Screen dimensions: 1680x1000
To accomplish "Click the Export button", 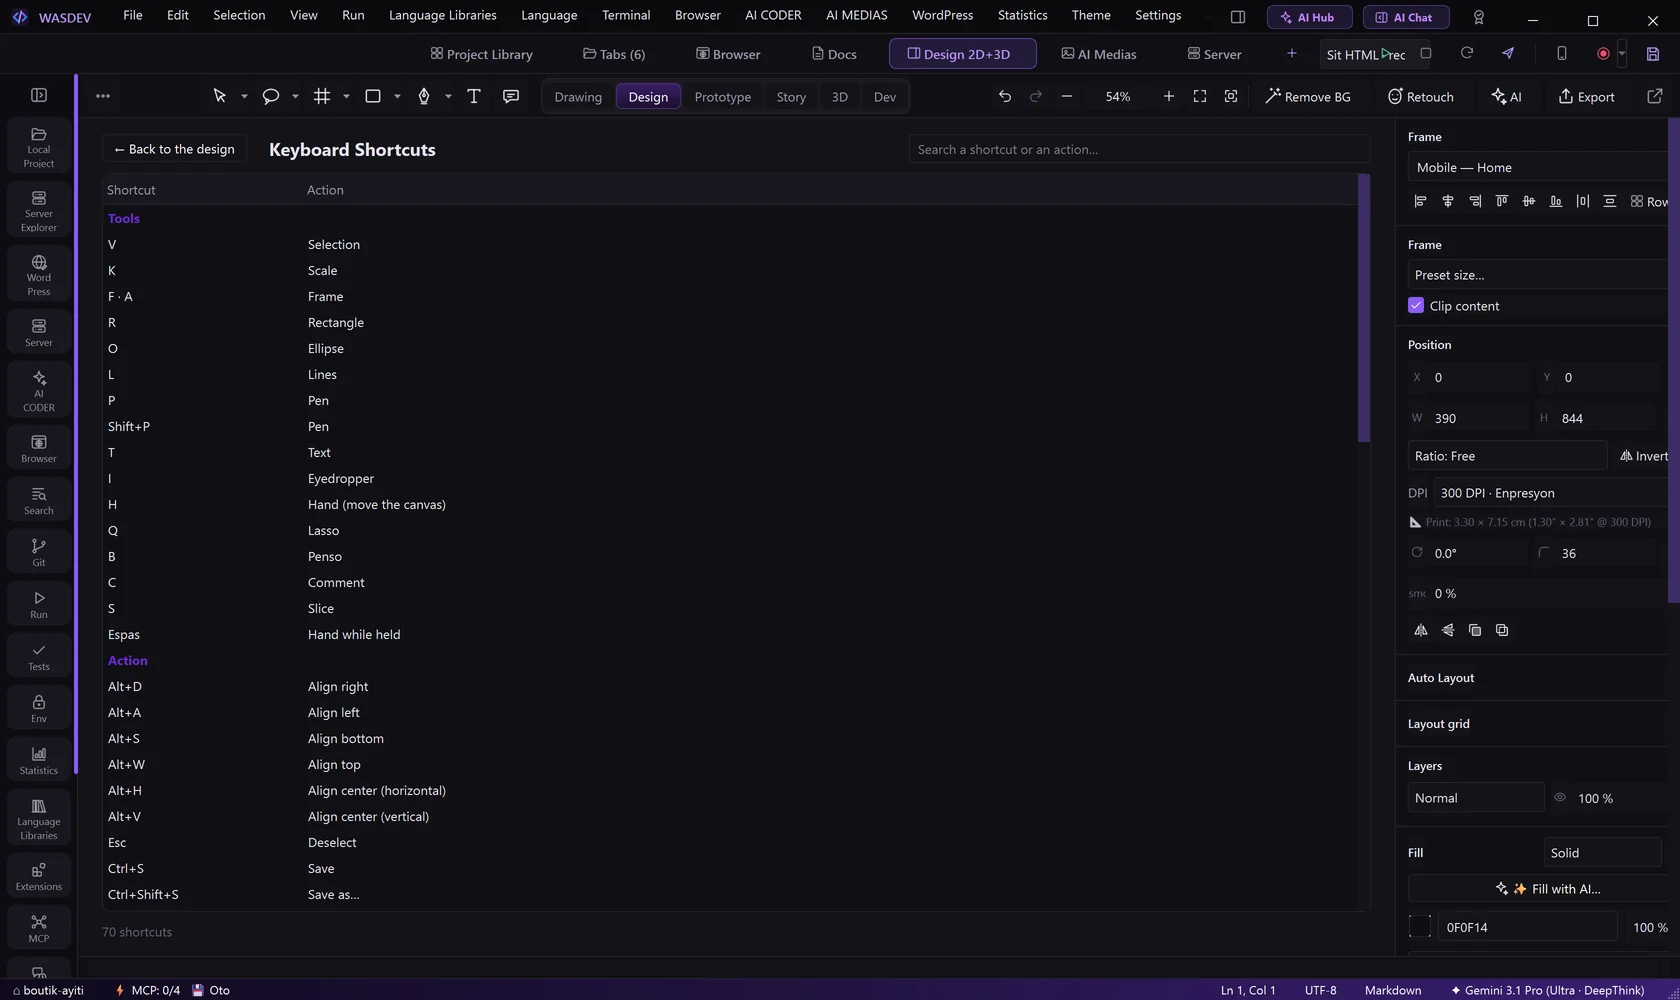I will tap(1586, 96).
